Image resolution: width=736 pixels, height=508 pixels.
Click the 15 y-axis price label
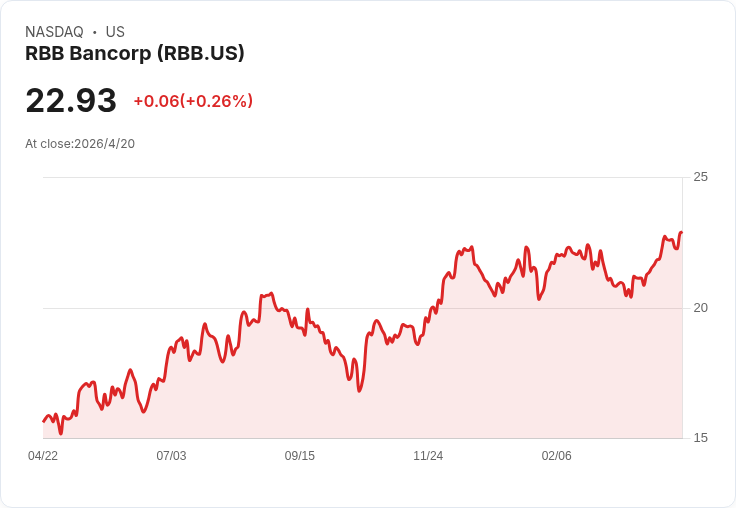coord(700,438)
